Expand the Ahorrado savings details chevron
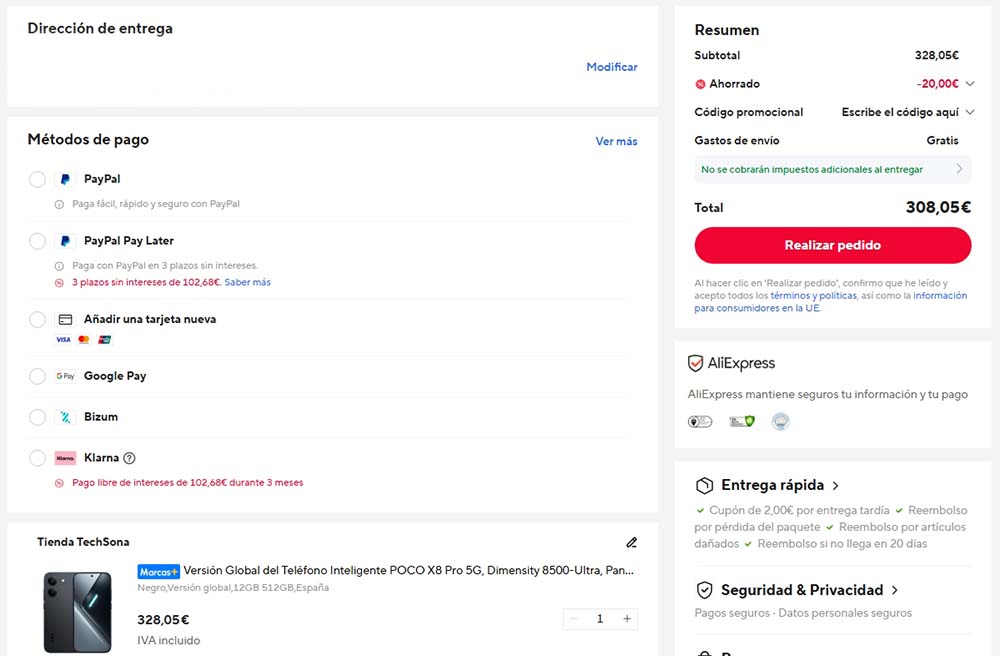 click(x=970, y=84)
